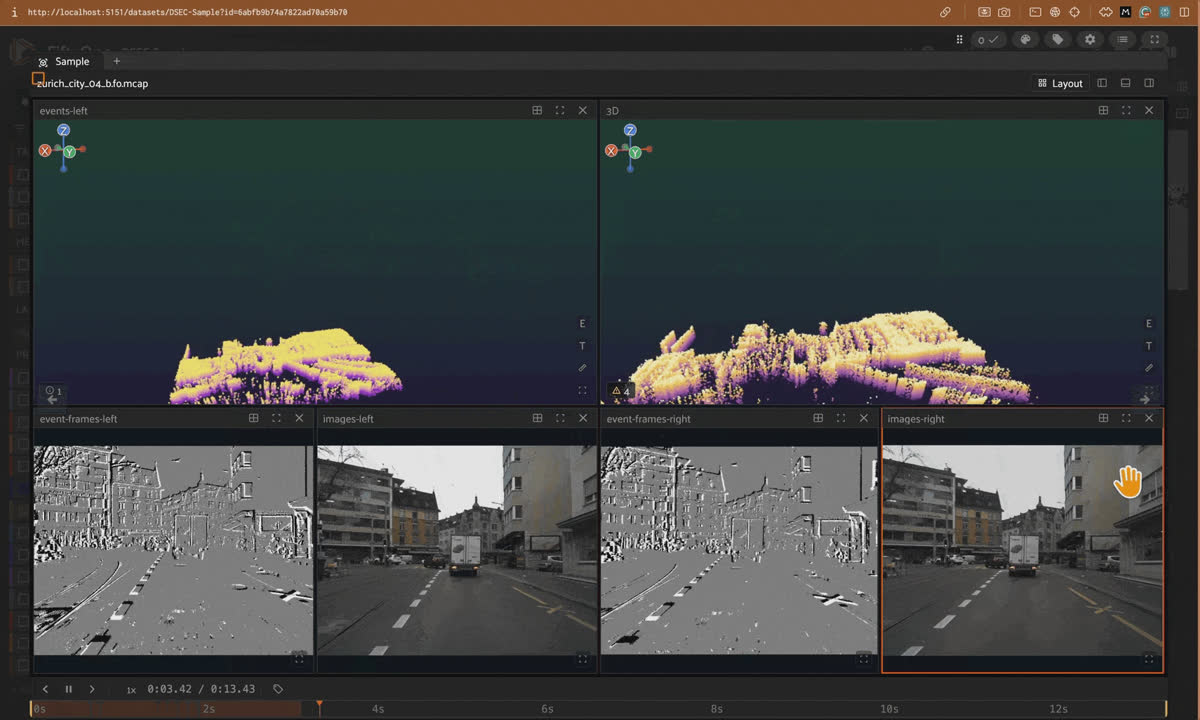Open display options gear in modal toolbar
The width and height of the screenshot is (1200, 720).
1090,40
